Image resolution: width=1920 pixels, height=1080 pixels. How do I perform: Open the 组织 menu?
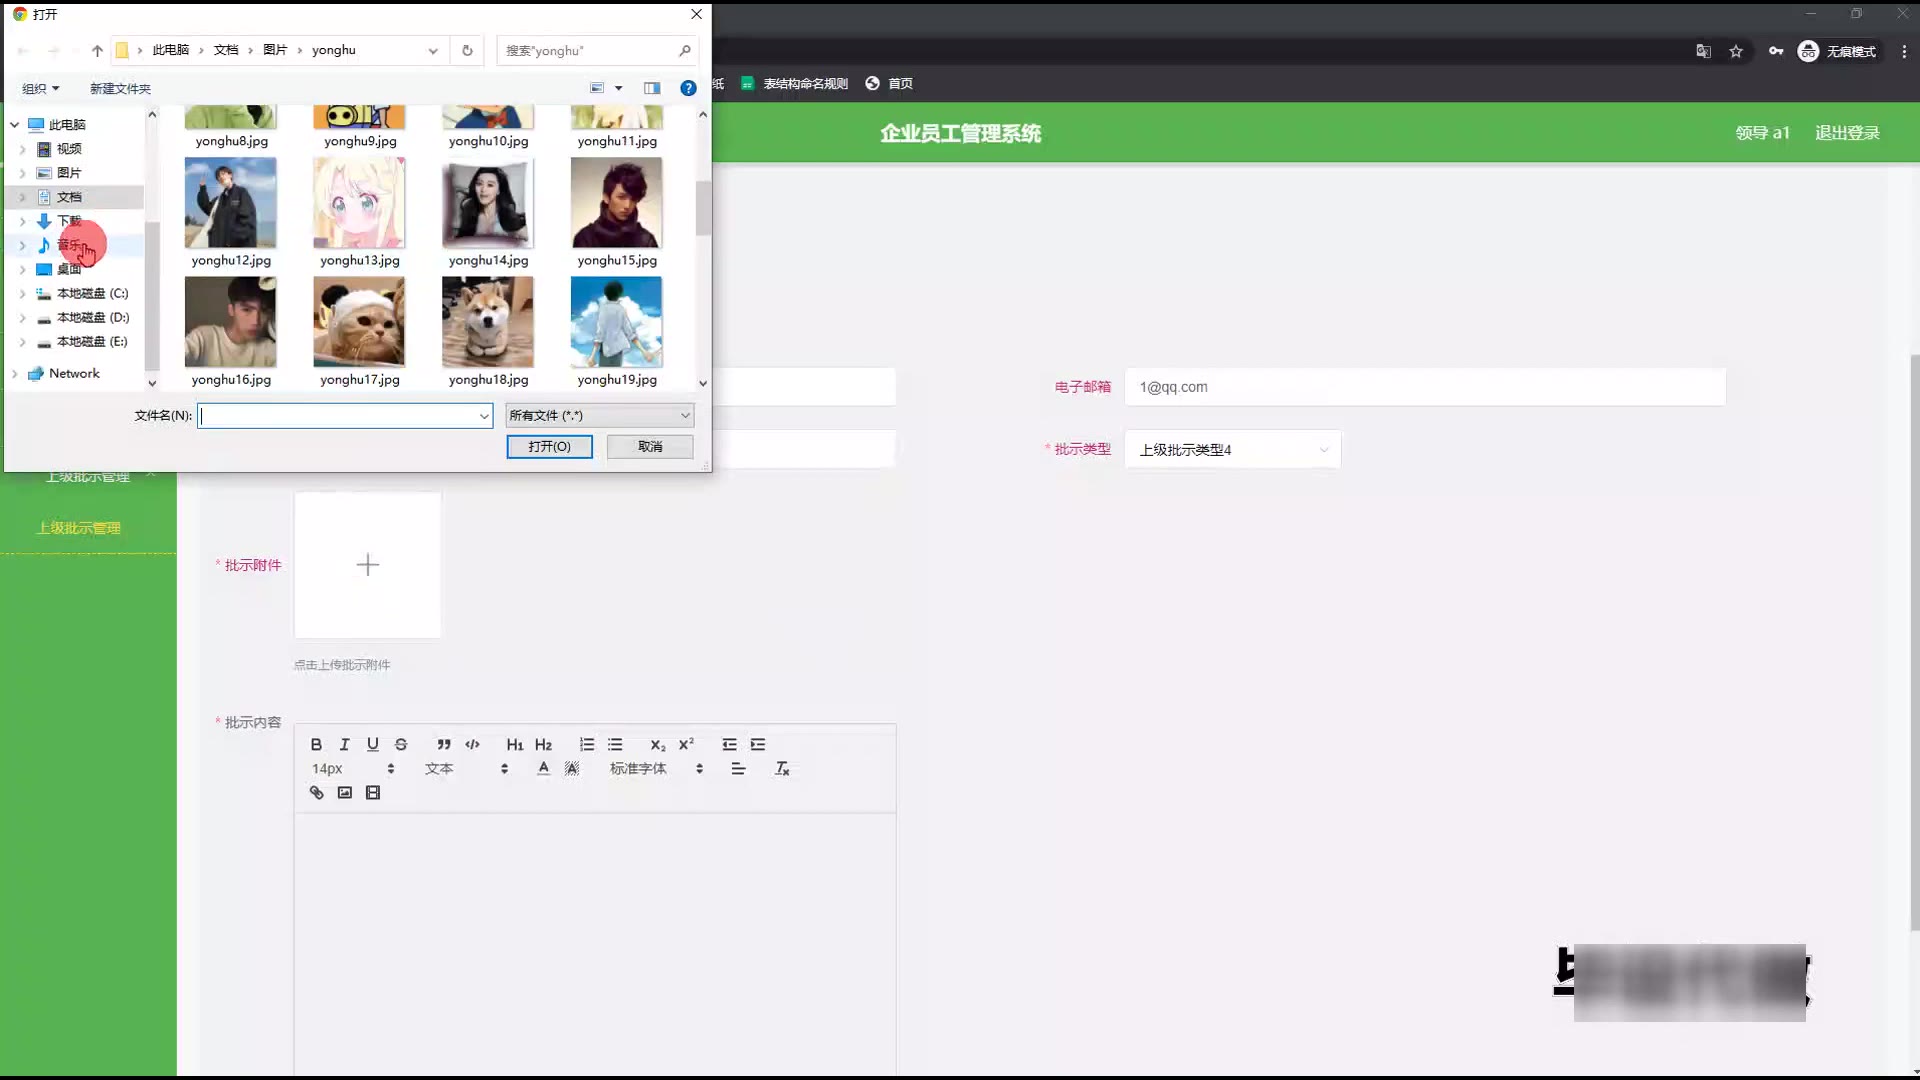[41, 88]
